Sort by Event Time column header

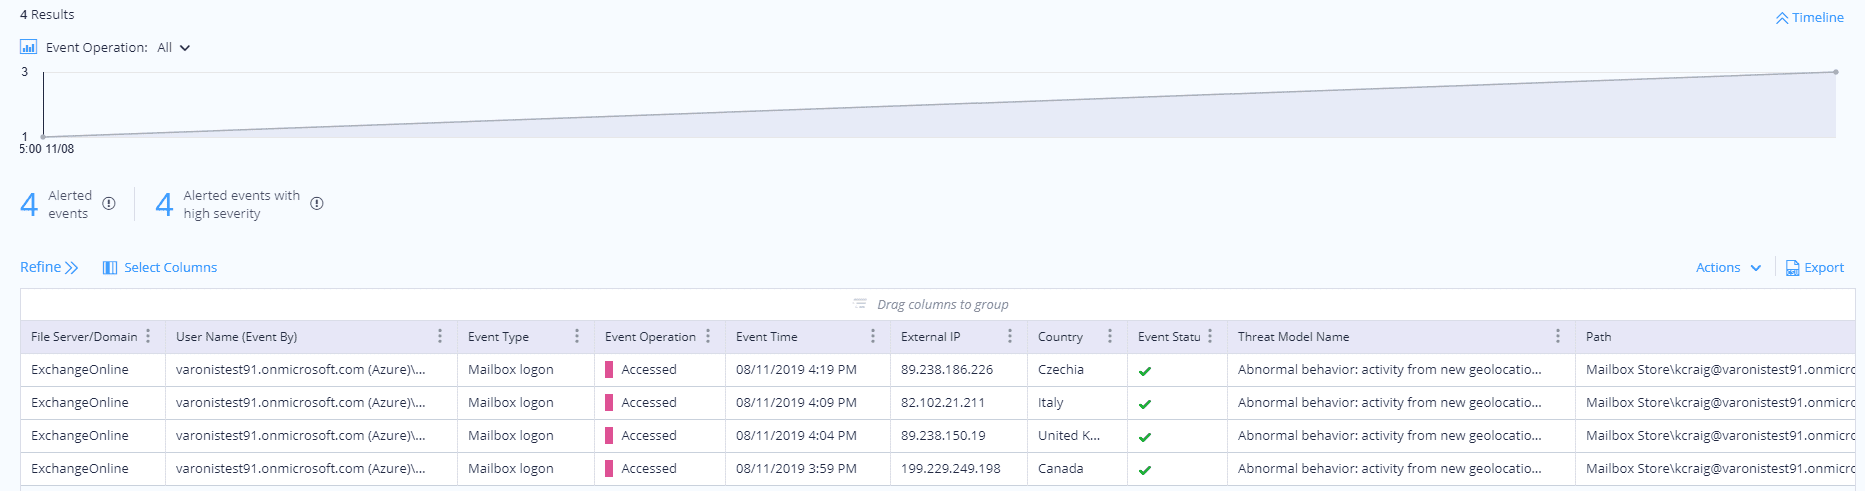[767, 337]
